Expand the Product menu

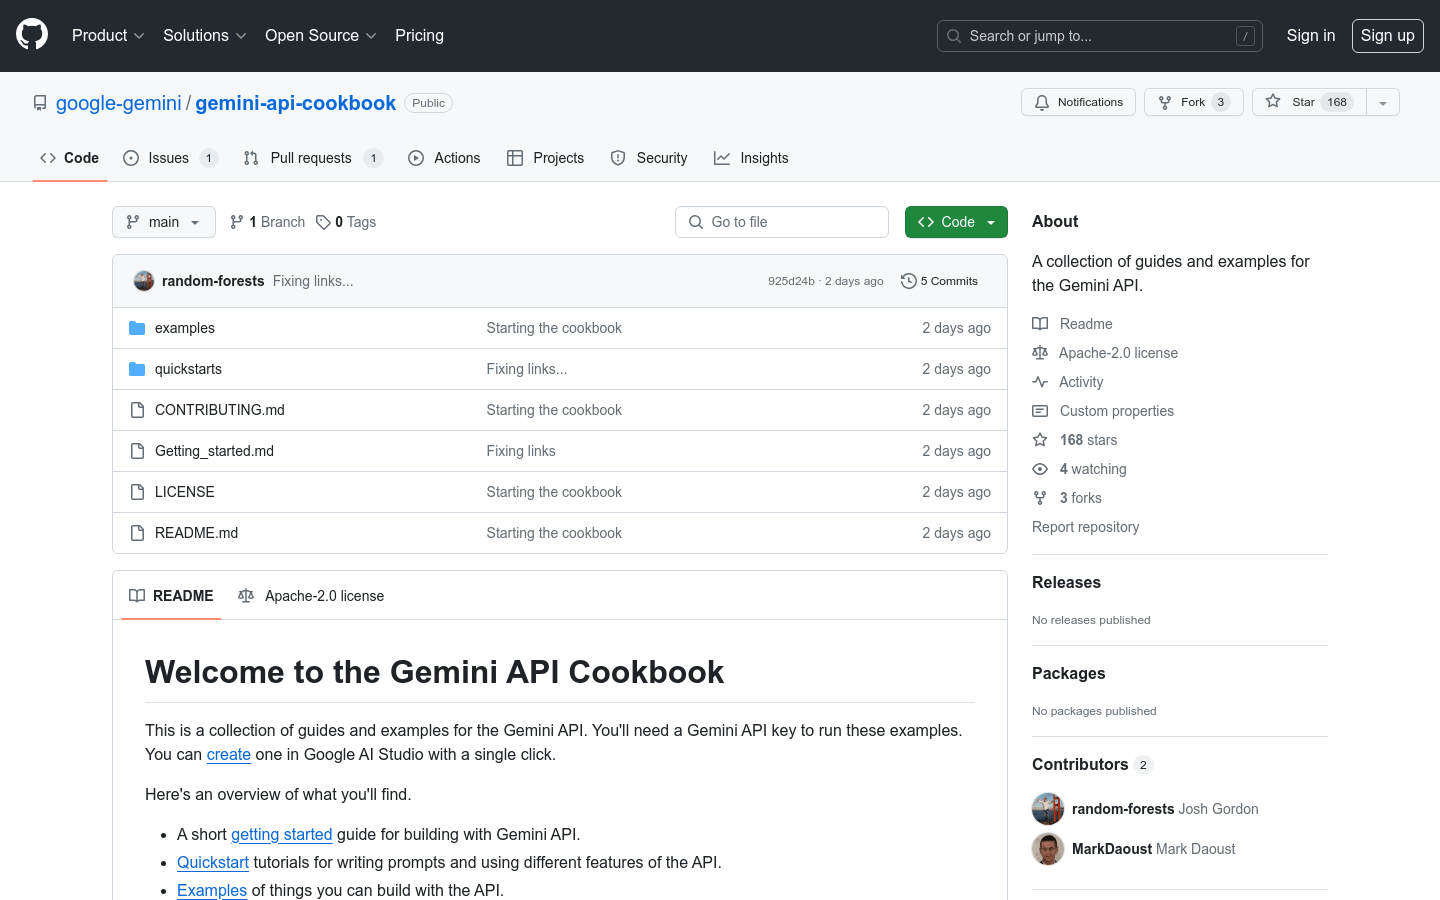[x=108, y=35]
